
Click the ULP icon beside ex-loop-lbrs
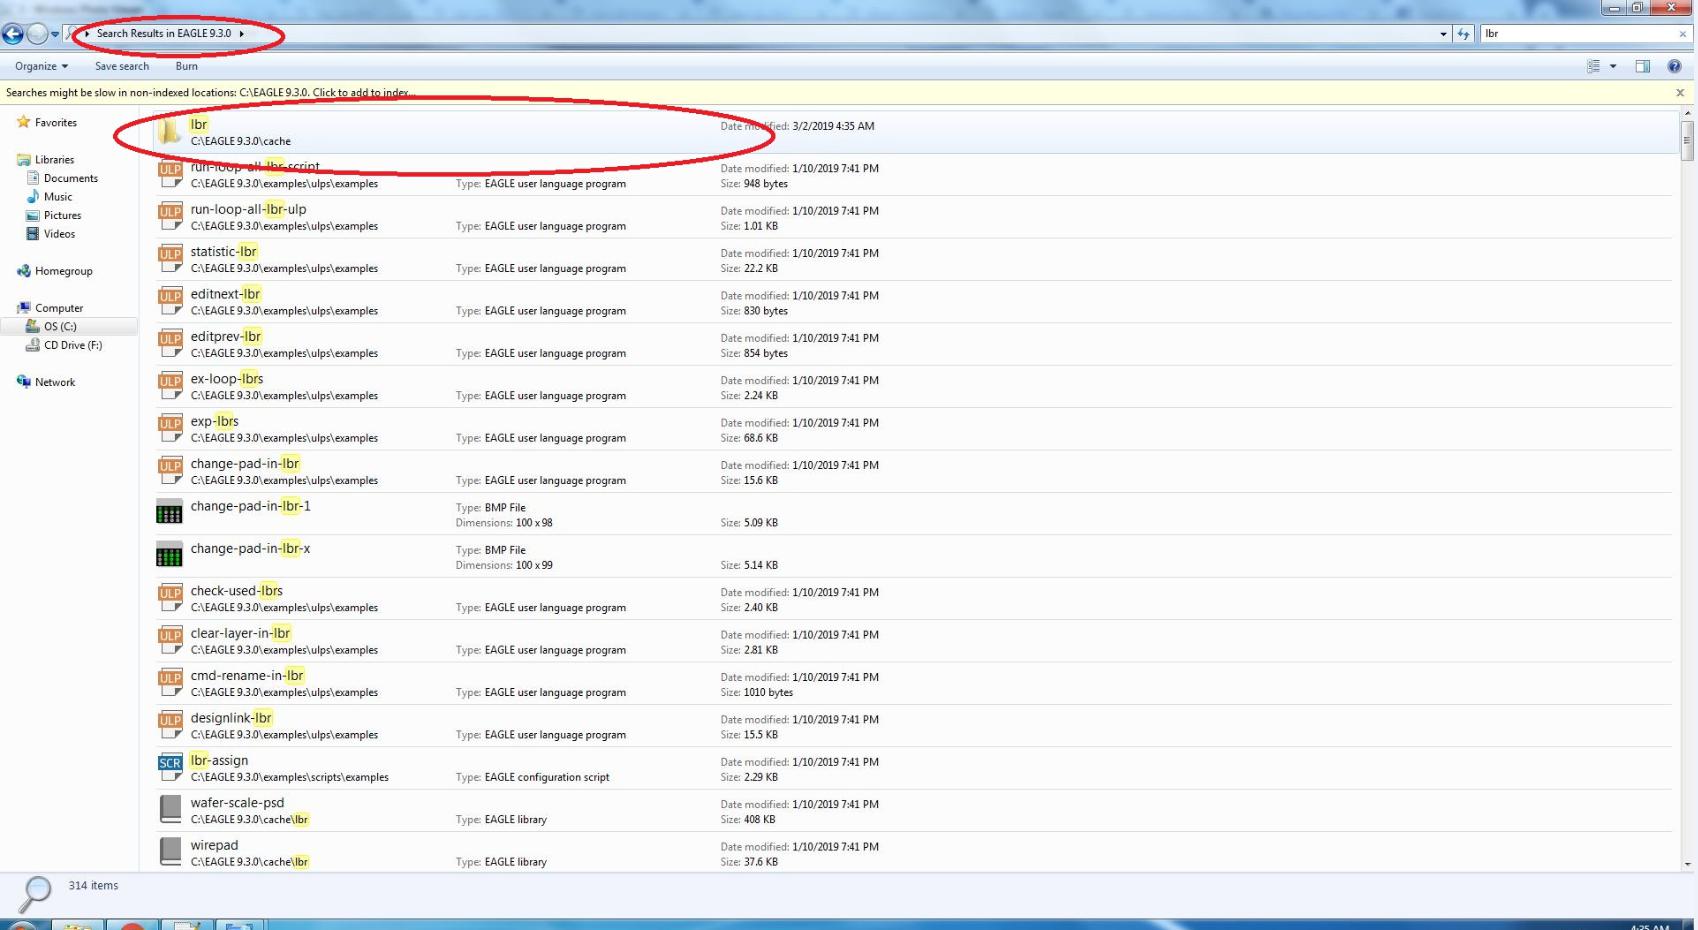170,386
